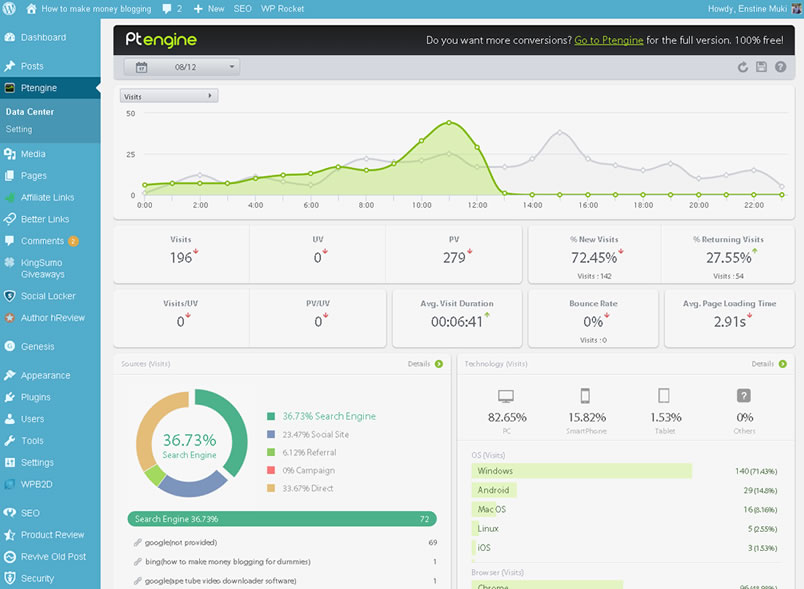Click the PC monitor device icon

pyautogui.click(x=506, y=396)
